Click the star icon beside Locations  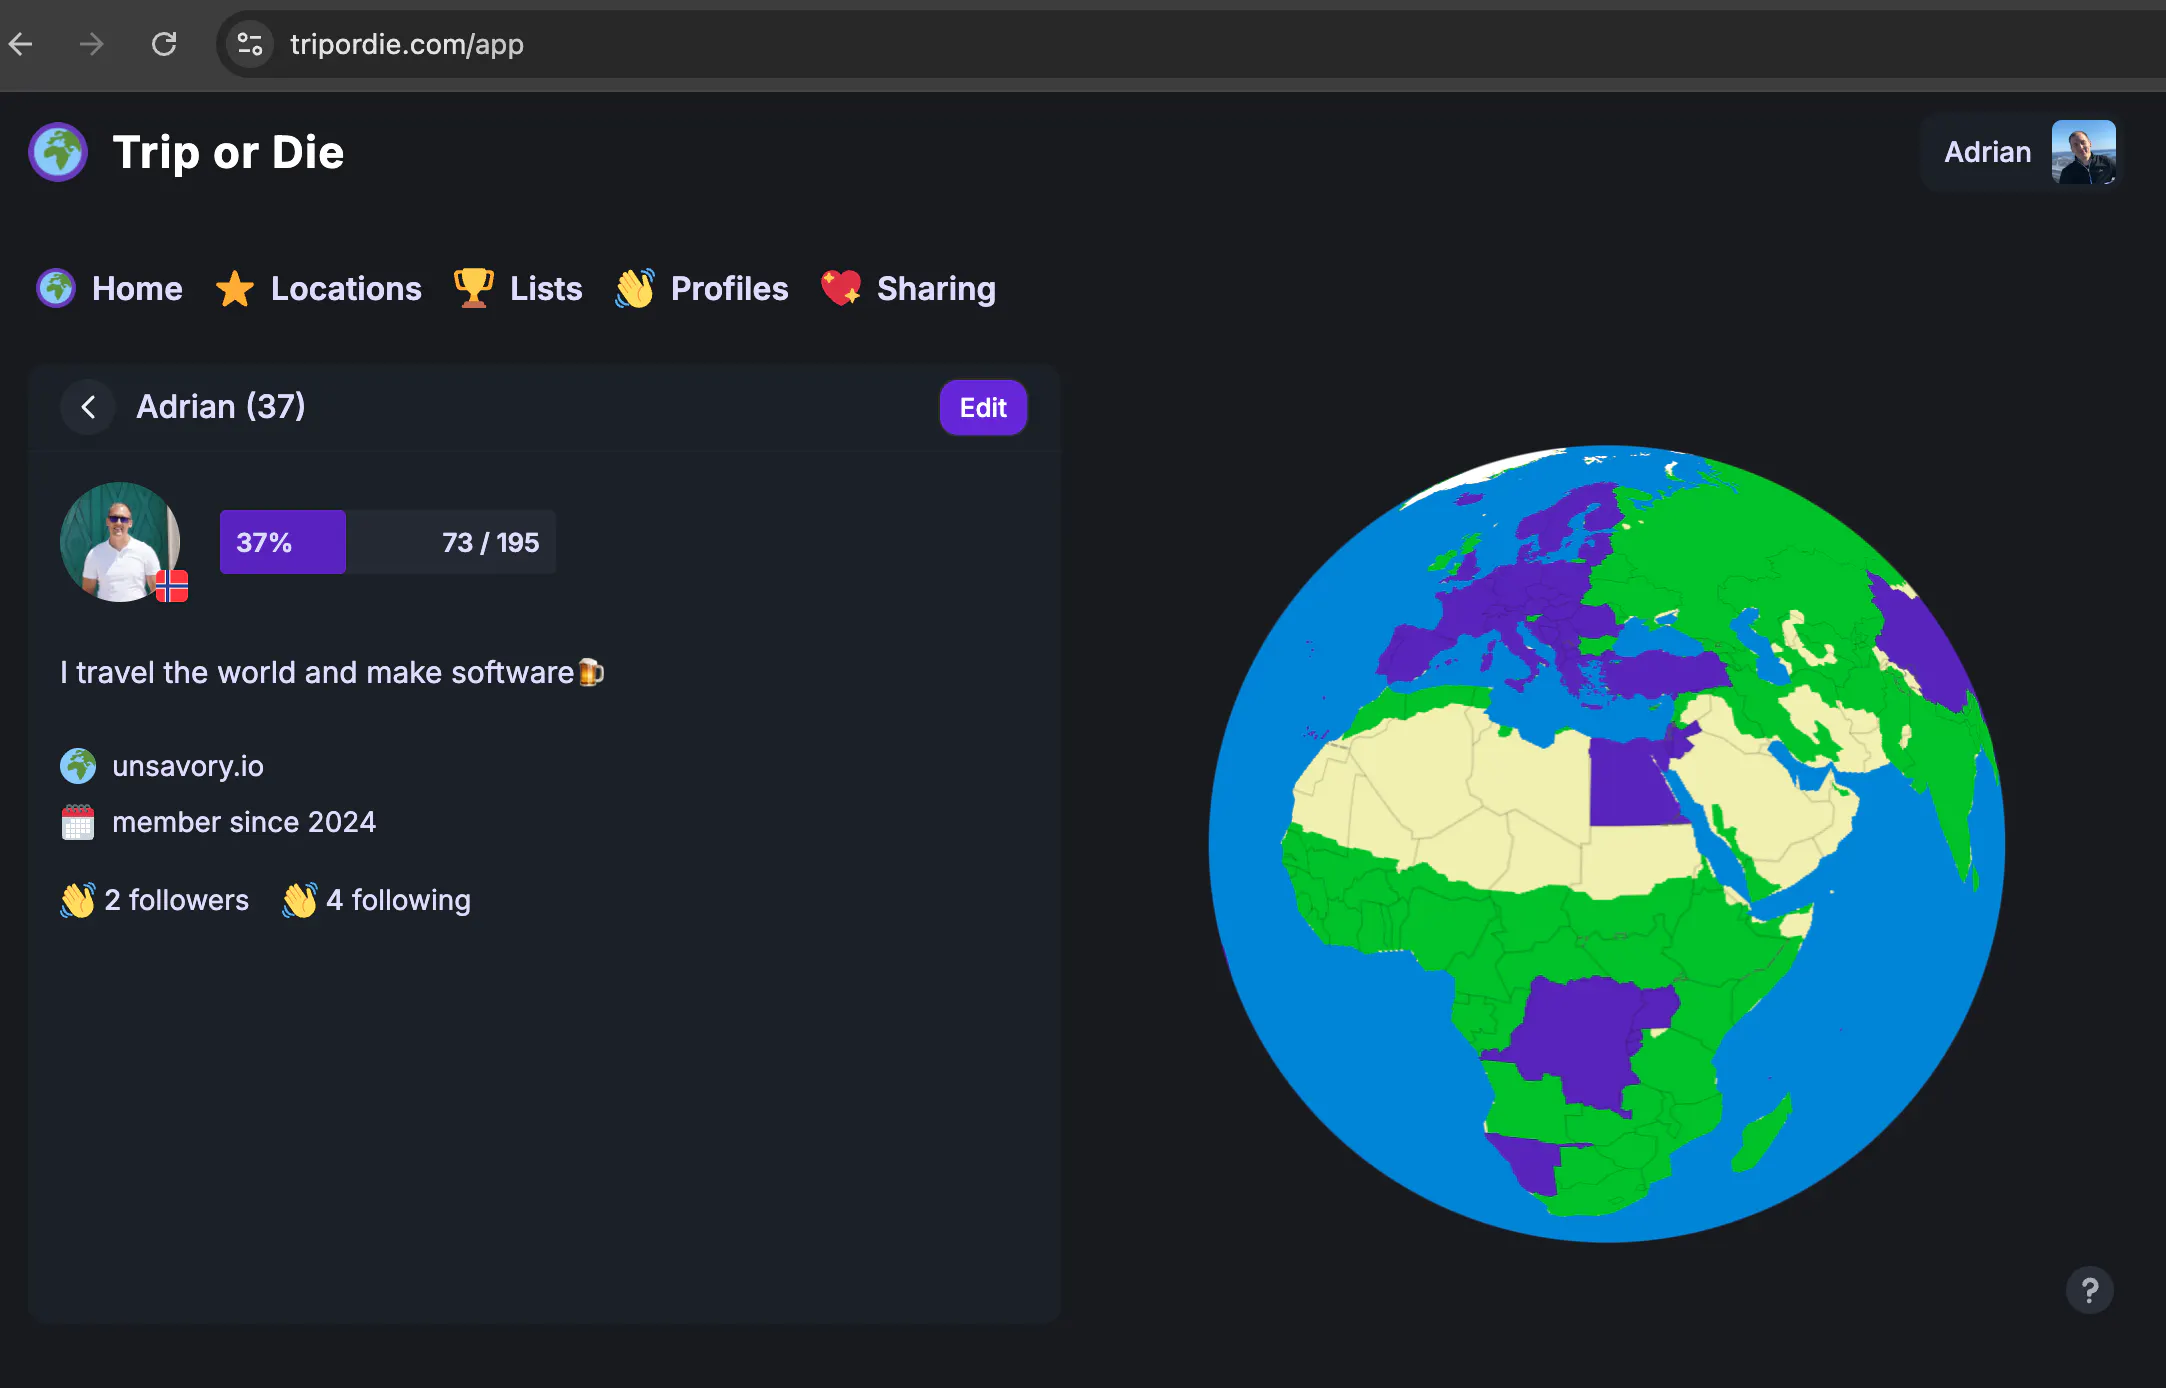click(x=235, y=289)
